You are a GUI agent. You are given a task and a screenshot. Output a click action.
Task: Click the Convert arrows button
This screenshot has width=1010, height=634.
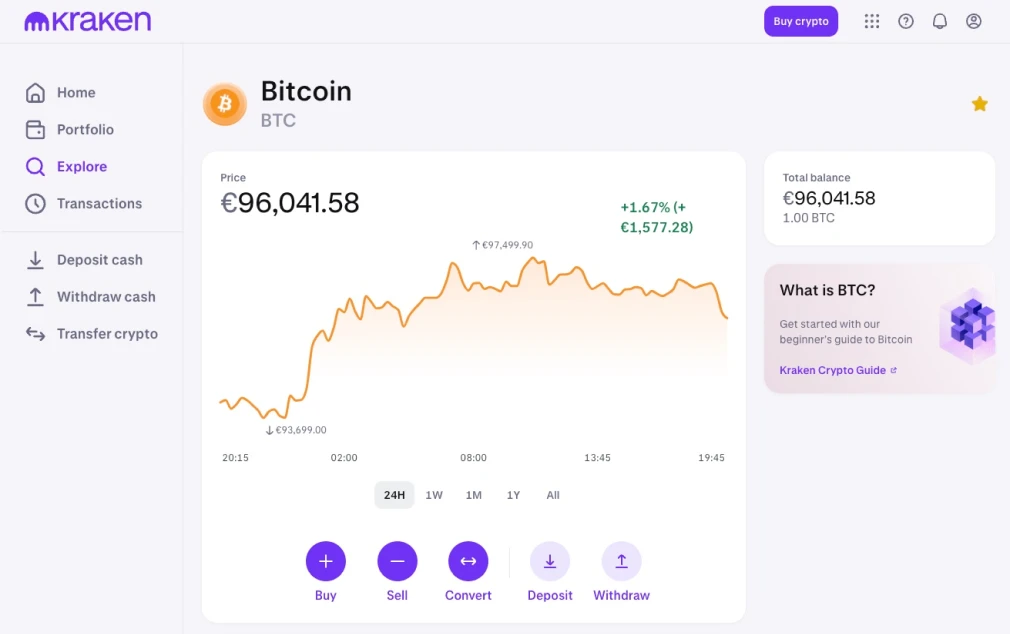pyautogui.click(x=468, y=562)
